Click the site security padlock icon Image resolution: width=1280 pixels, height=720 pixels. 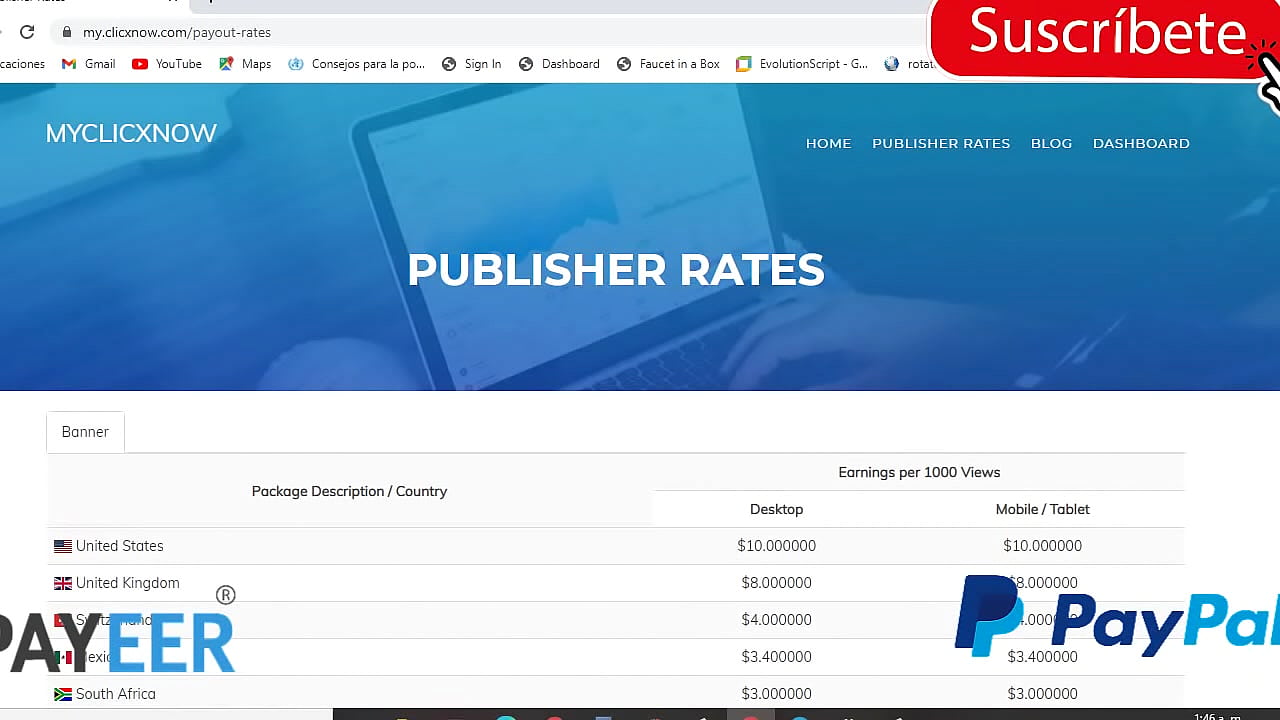click(x=66, y=31)
